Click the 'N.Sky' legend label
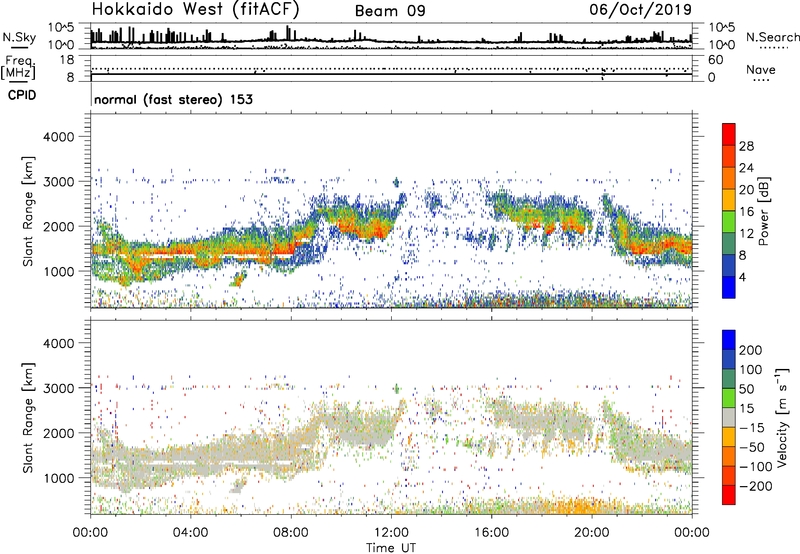 tap(19, 37)
